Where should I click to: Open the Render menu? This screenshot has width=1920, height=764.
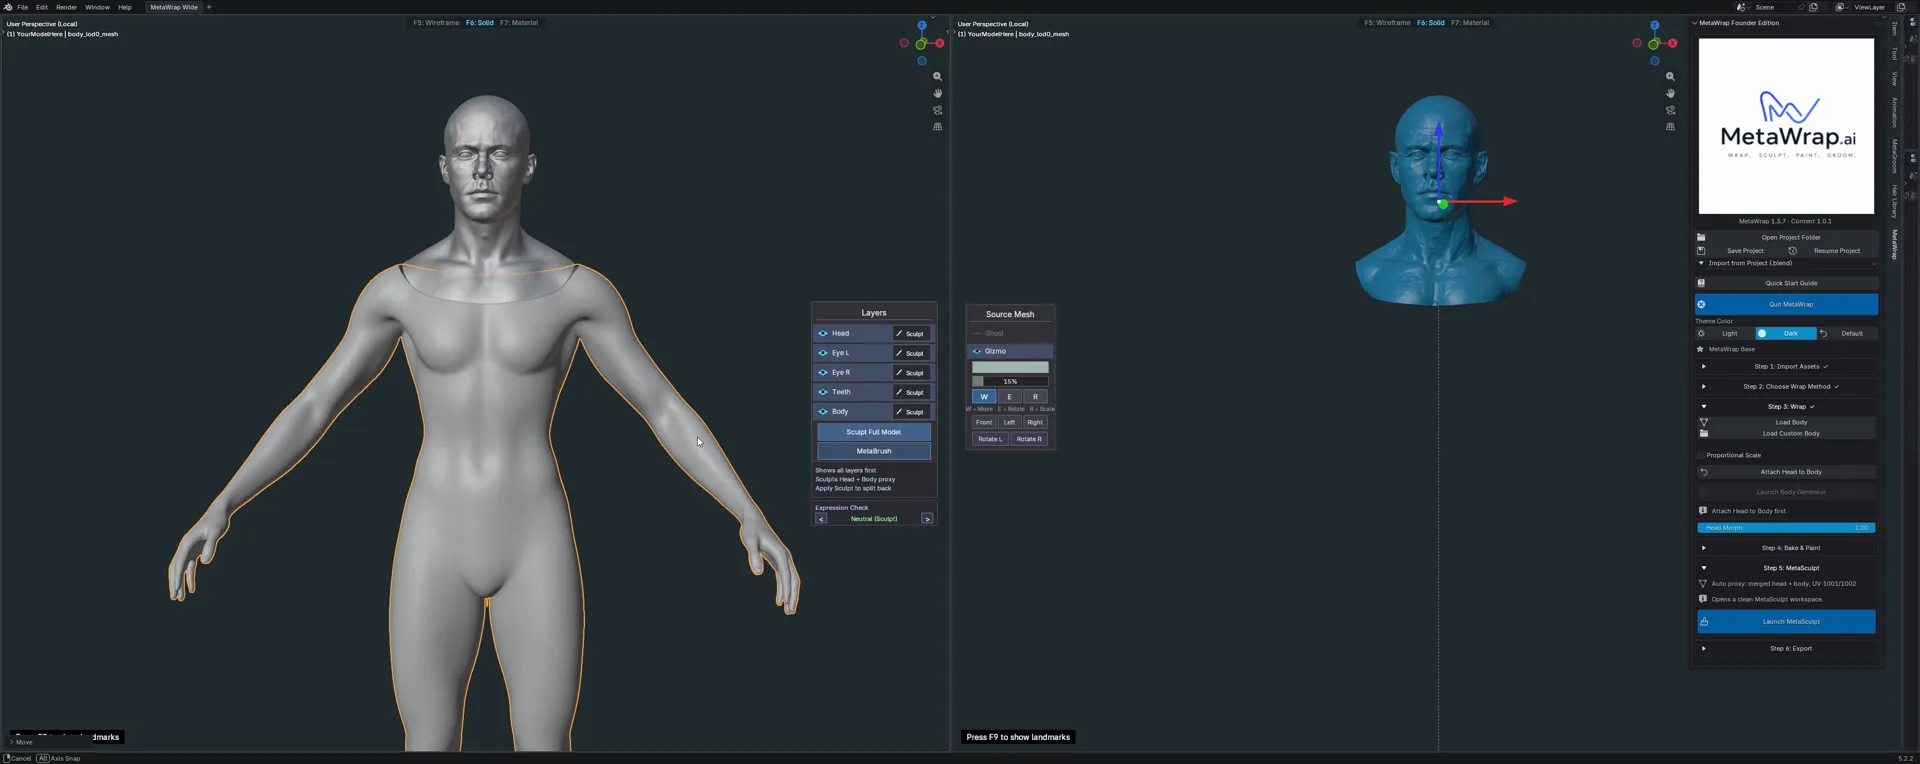pyautogui.click(x=66, y=7)
